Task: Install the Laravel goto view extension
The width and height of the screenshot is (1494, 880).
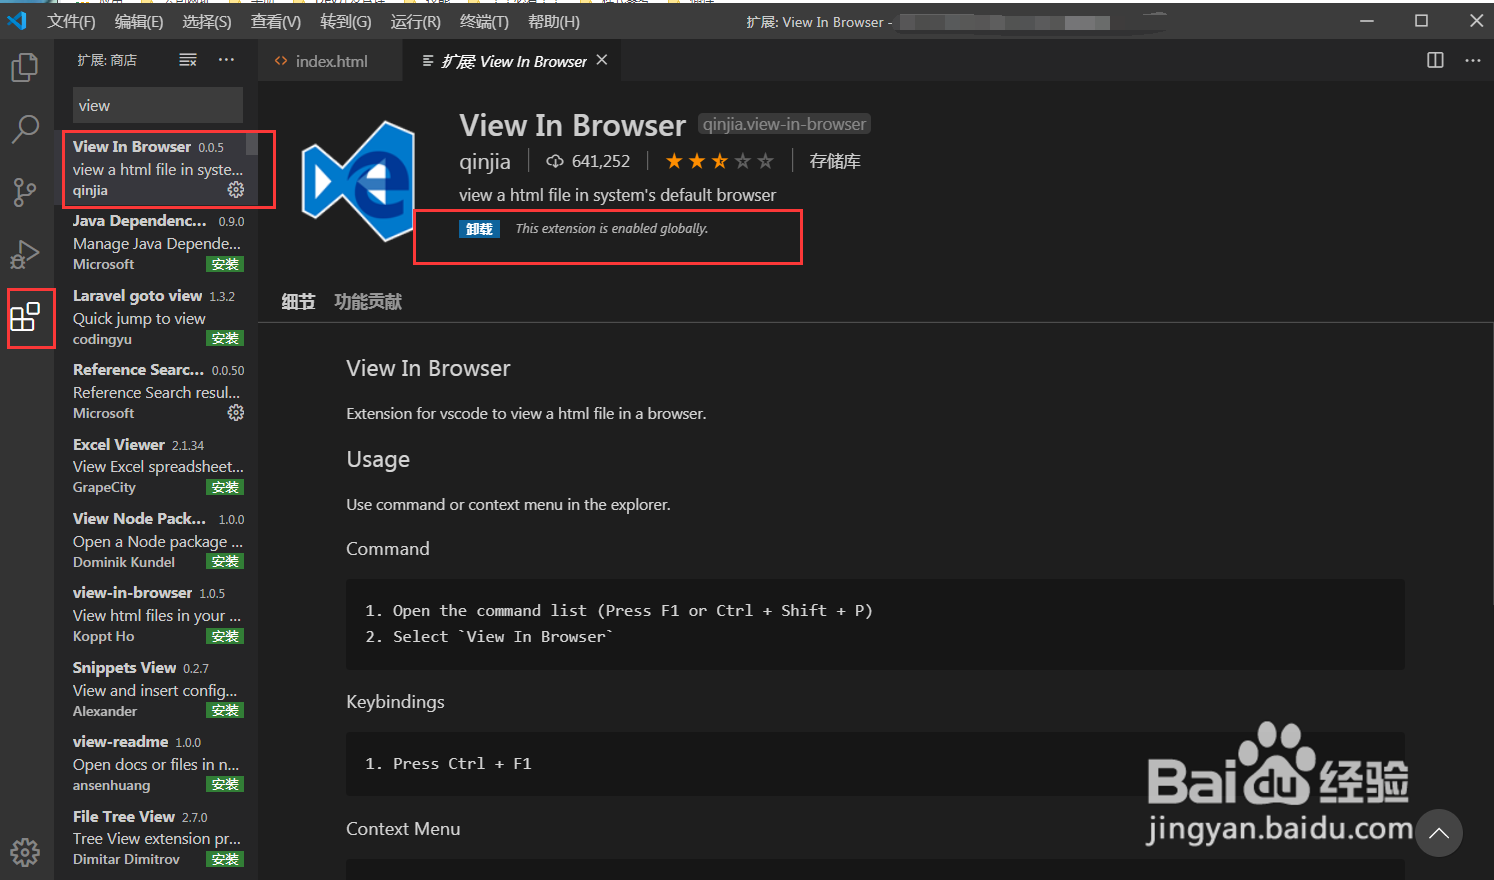Action: [225, 338]
